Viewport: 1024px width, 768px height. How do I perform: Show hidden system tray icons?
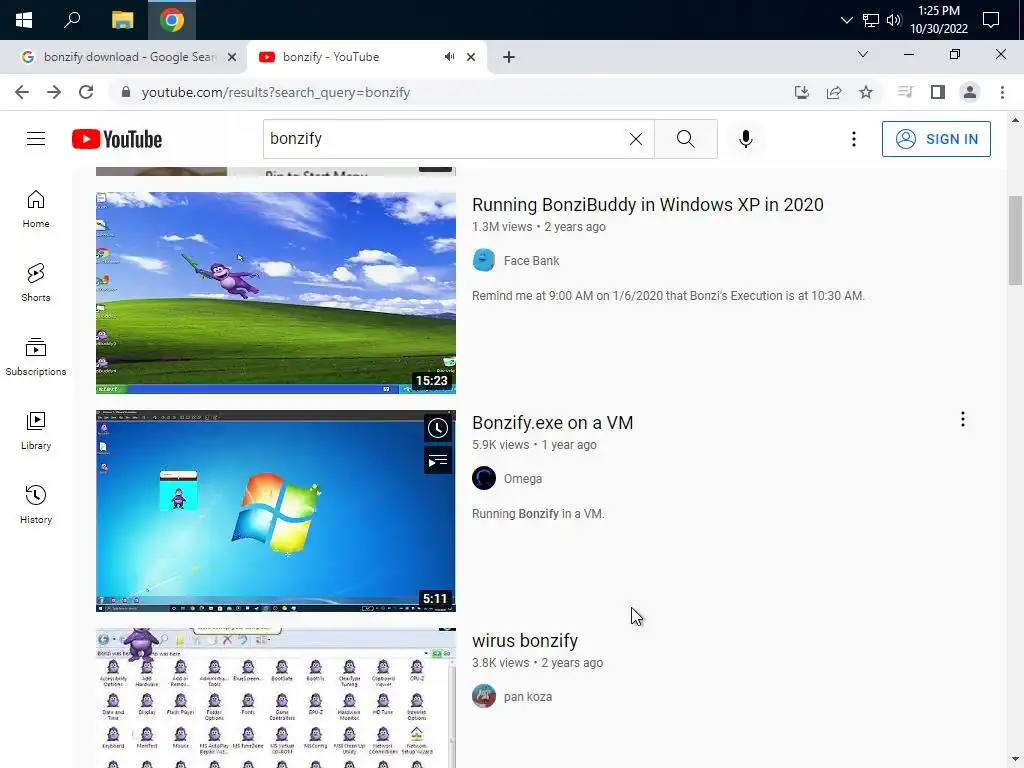846,20
